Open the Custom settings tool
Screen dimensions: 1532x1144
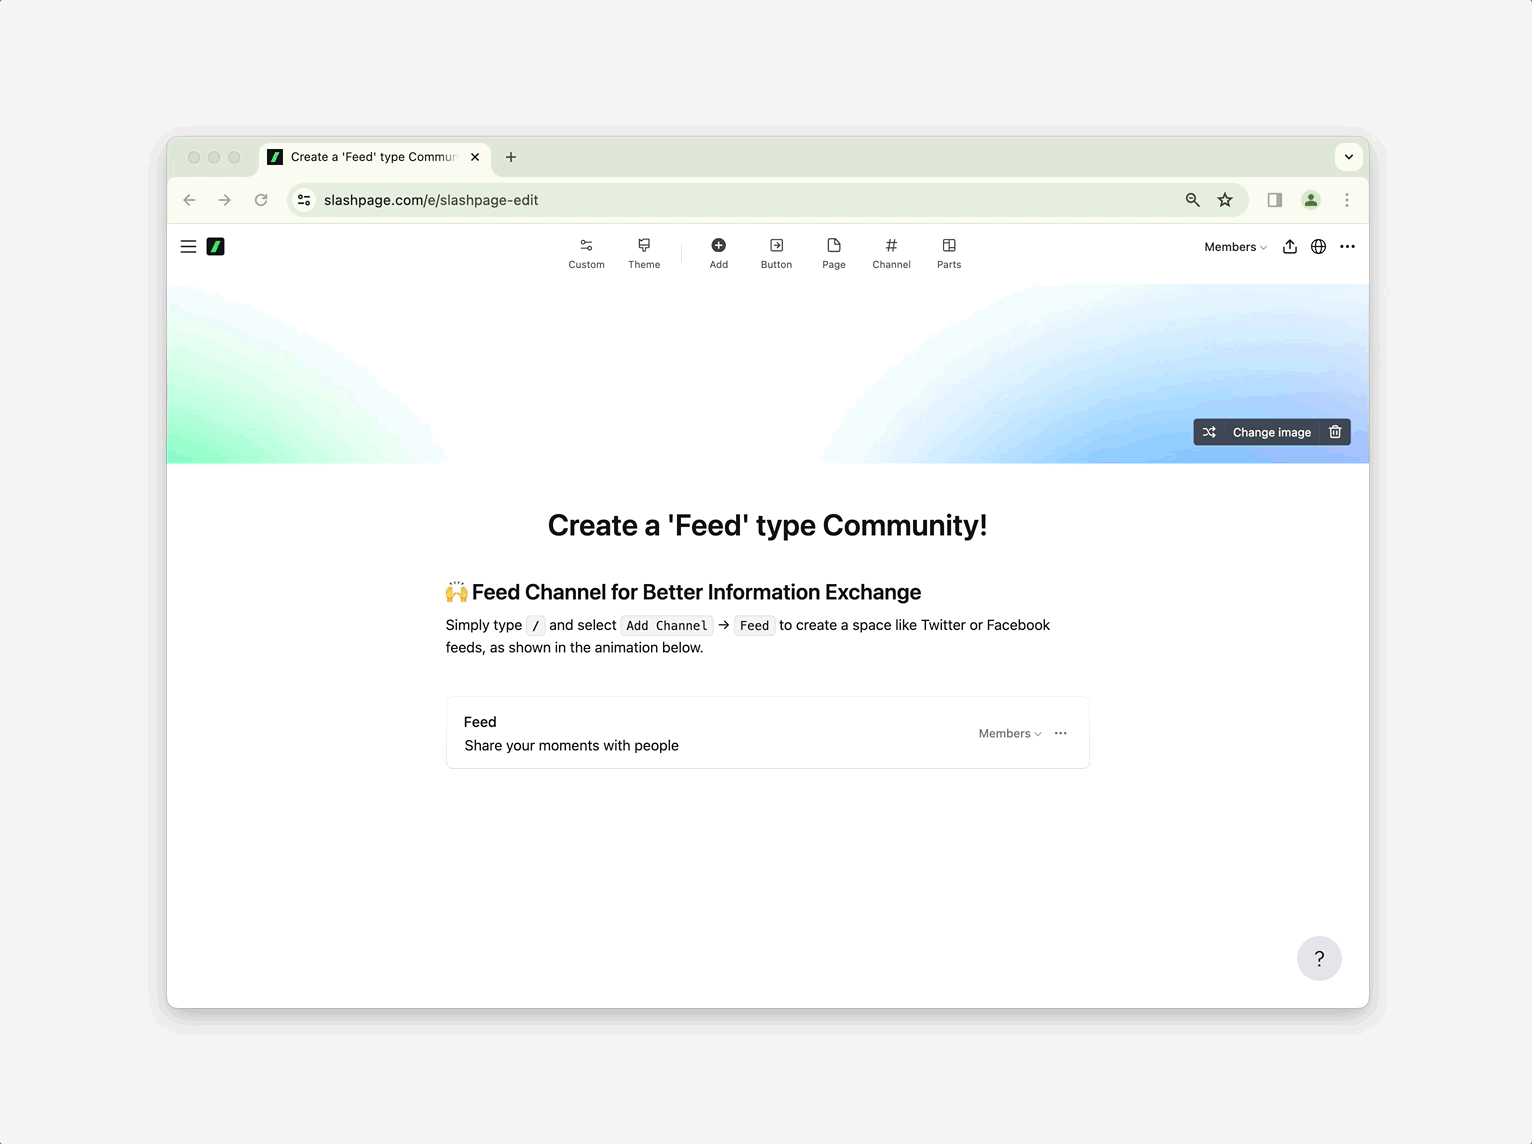[586, 253]
